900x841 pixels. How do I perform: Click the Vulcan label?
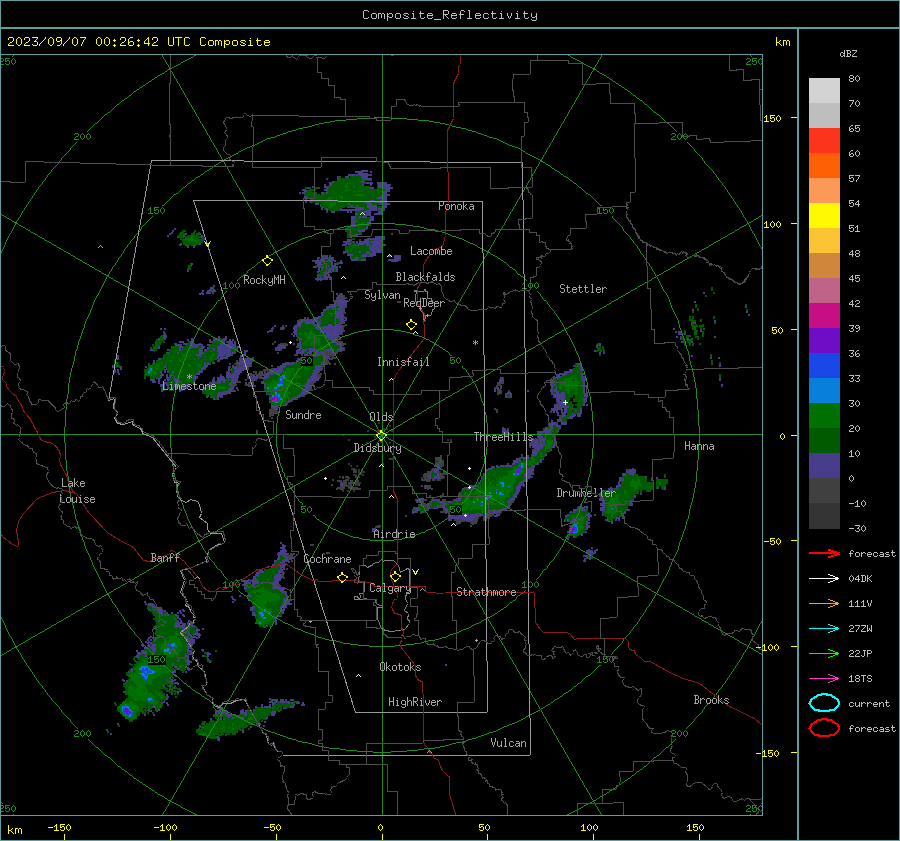[x=508, y=743]
